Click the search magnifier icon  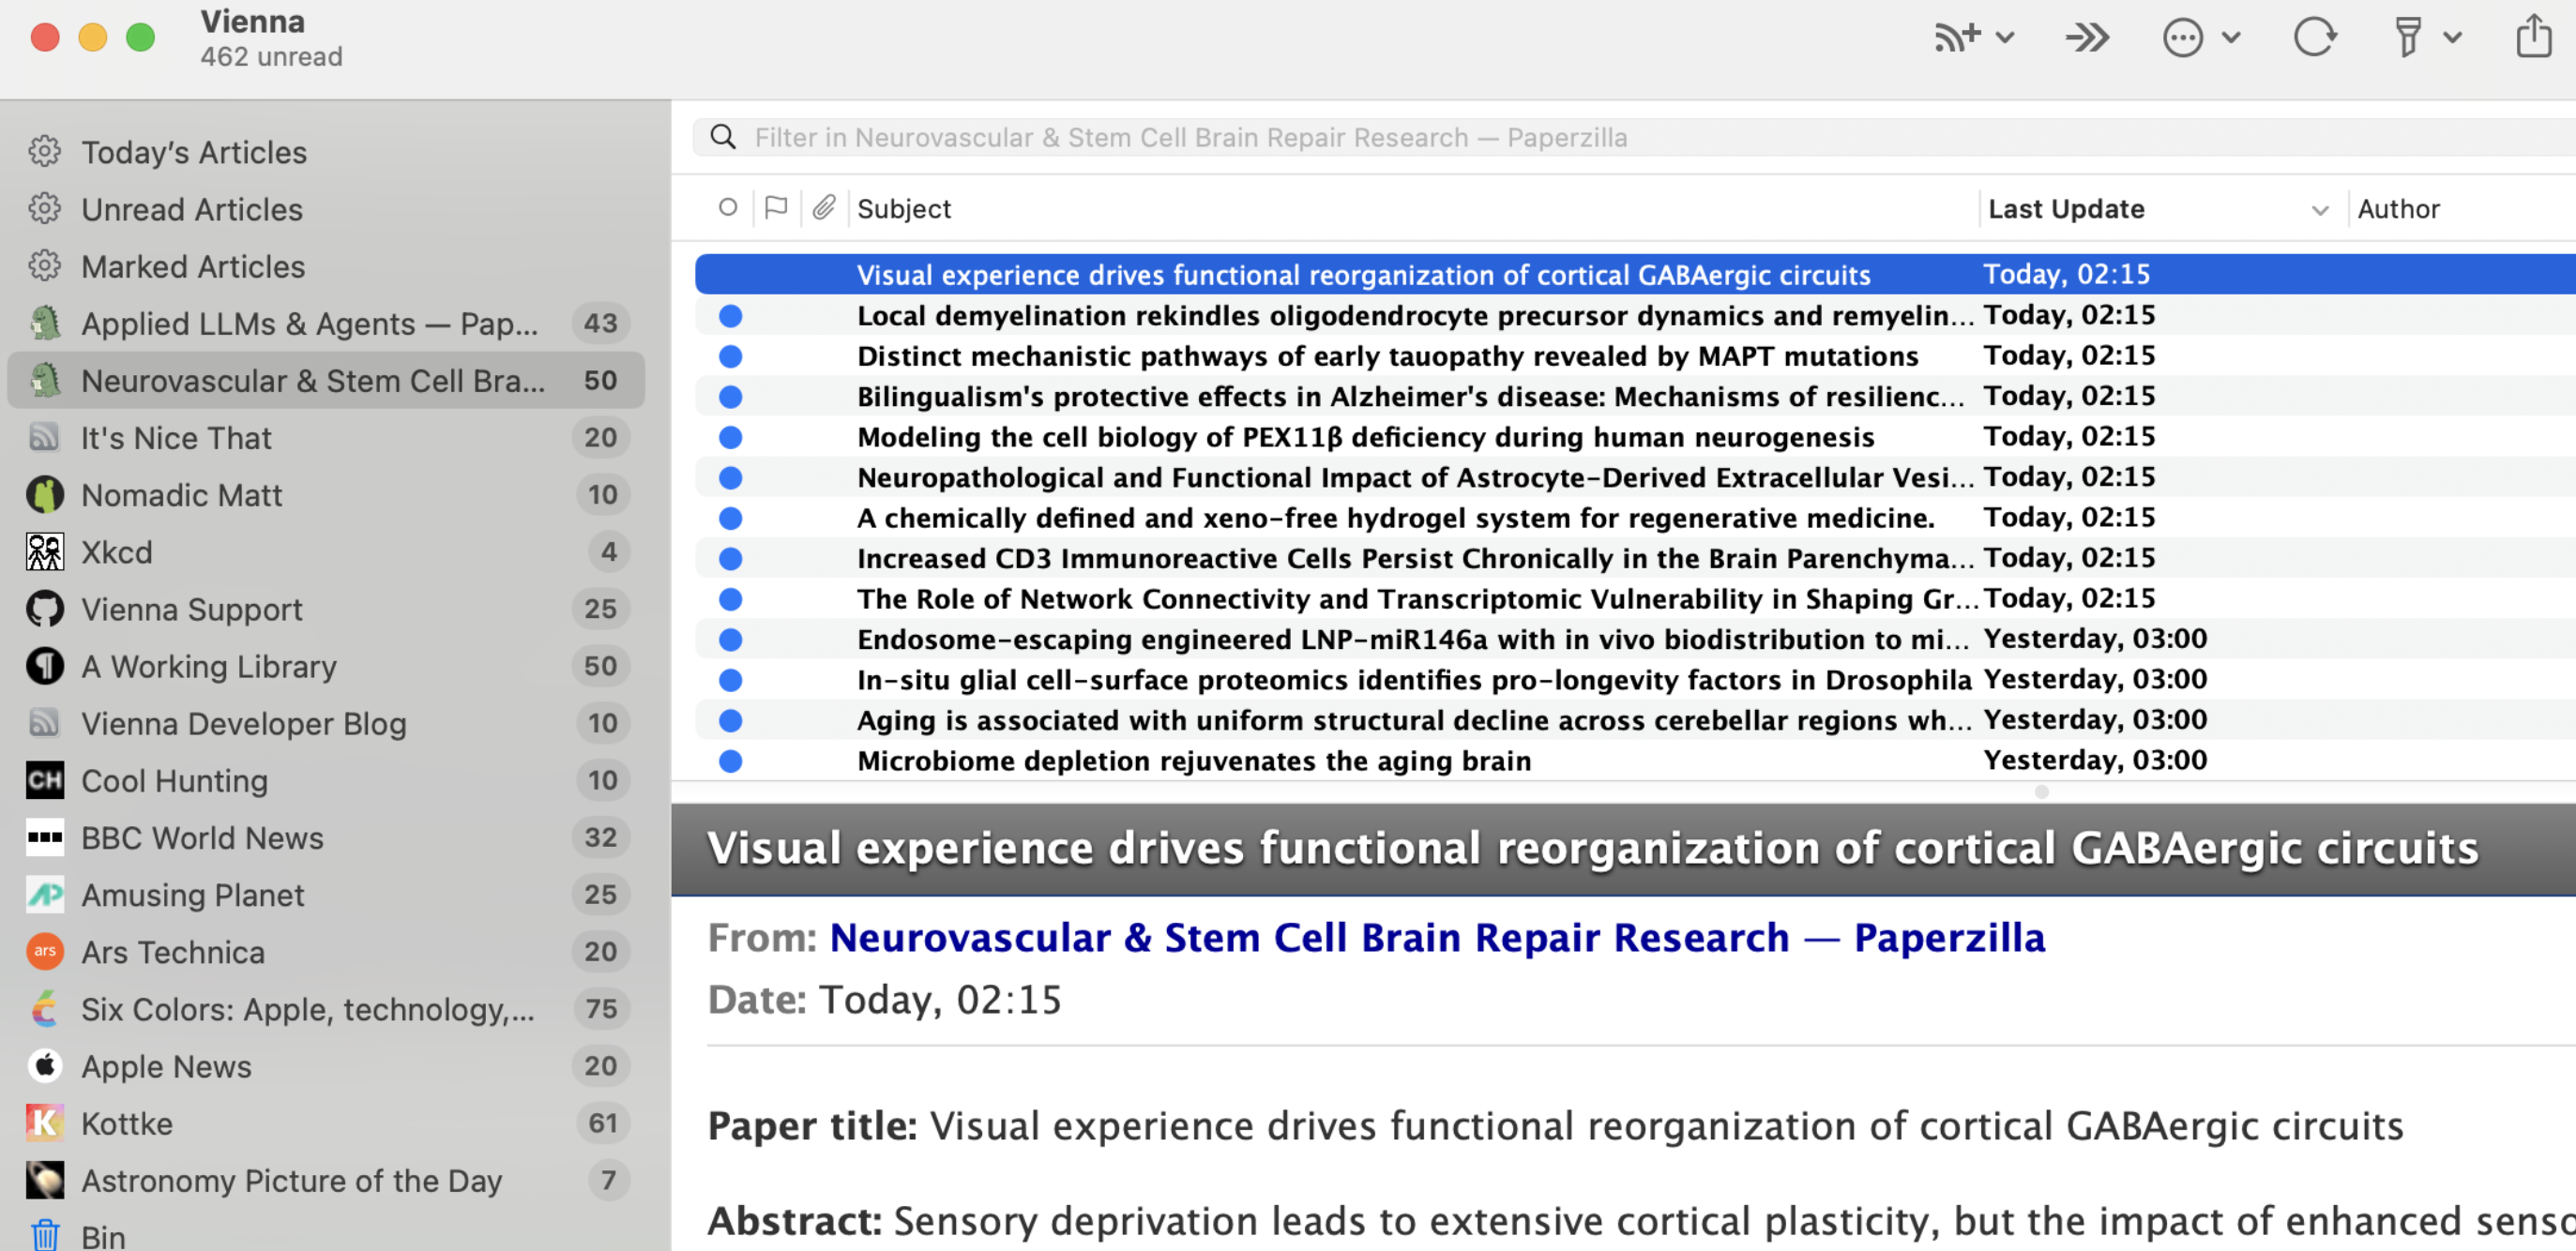click(x=723, y=137)
